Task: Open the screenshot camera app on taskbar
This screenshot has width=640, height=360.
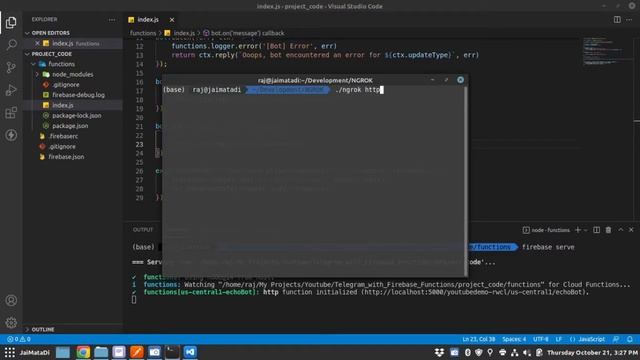Action: point(154,352)
